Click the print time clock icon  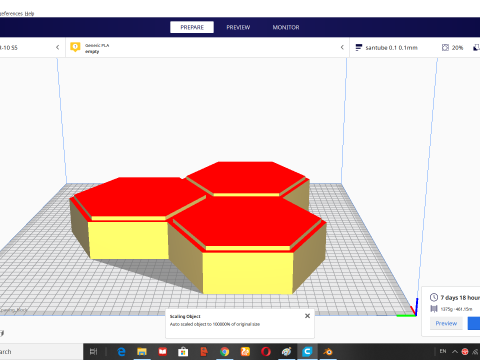pyautogui.click(x=434, y=297)
